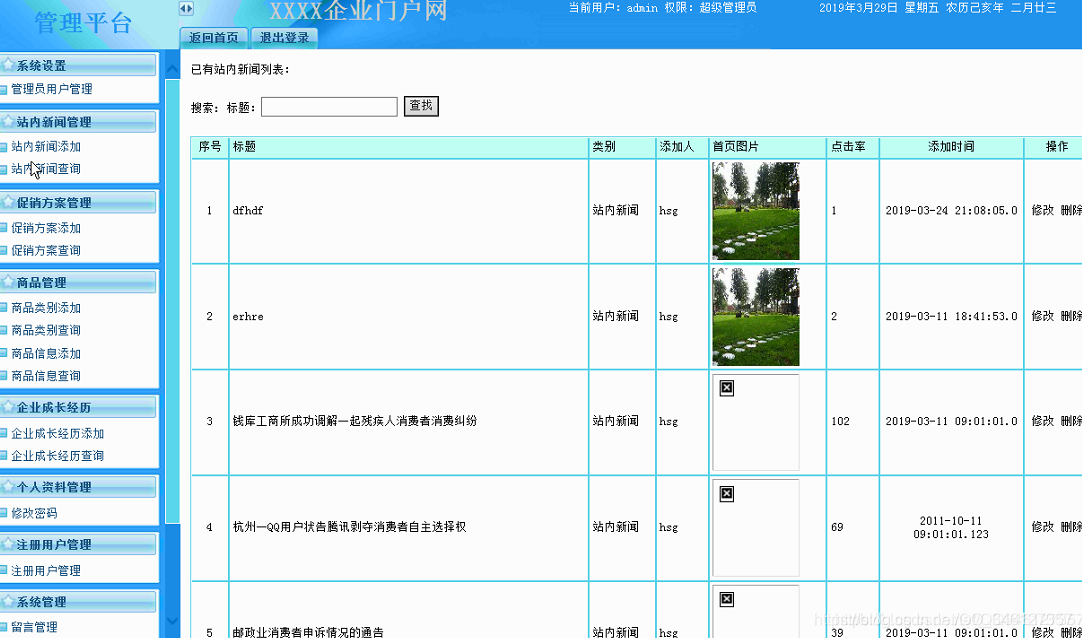Click the 操作 column header
This screenshot has width=1082, height=638.
(x=1056, y=146)
